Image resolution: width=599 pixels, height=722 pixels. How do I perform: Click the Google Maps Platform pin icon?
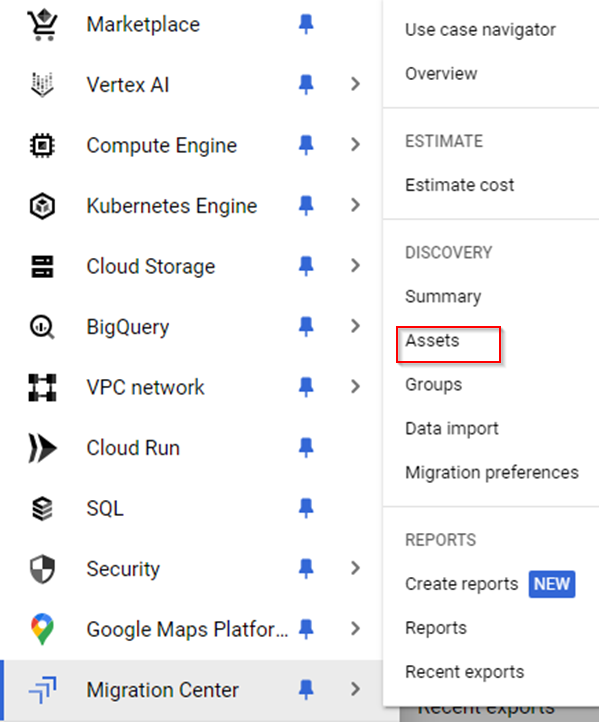point(42,629)
